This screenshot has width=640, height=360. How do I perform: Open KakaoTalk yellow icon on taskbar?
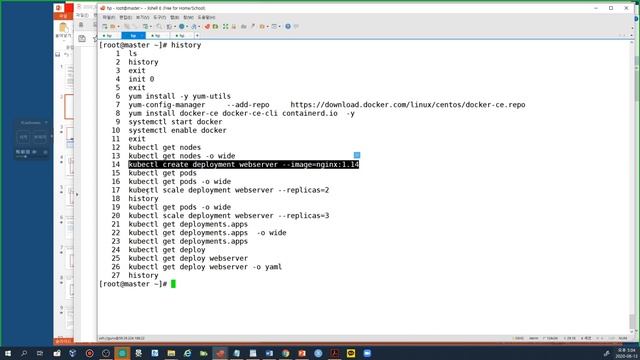point(351,353)
